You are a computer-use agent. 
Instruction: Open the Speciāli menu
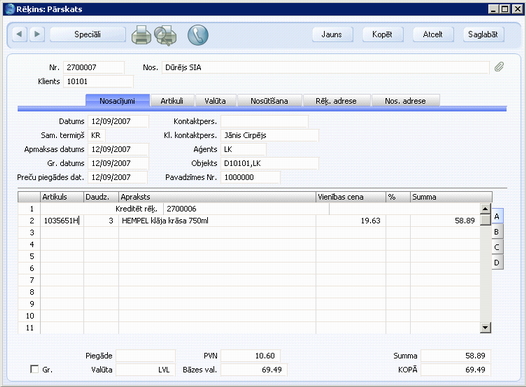(x=88, y=34)
